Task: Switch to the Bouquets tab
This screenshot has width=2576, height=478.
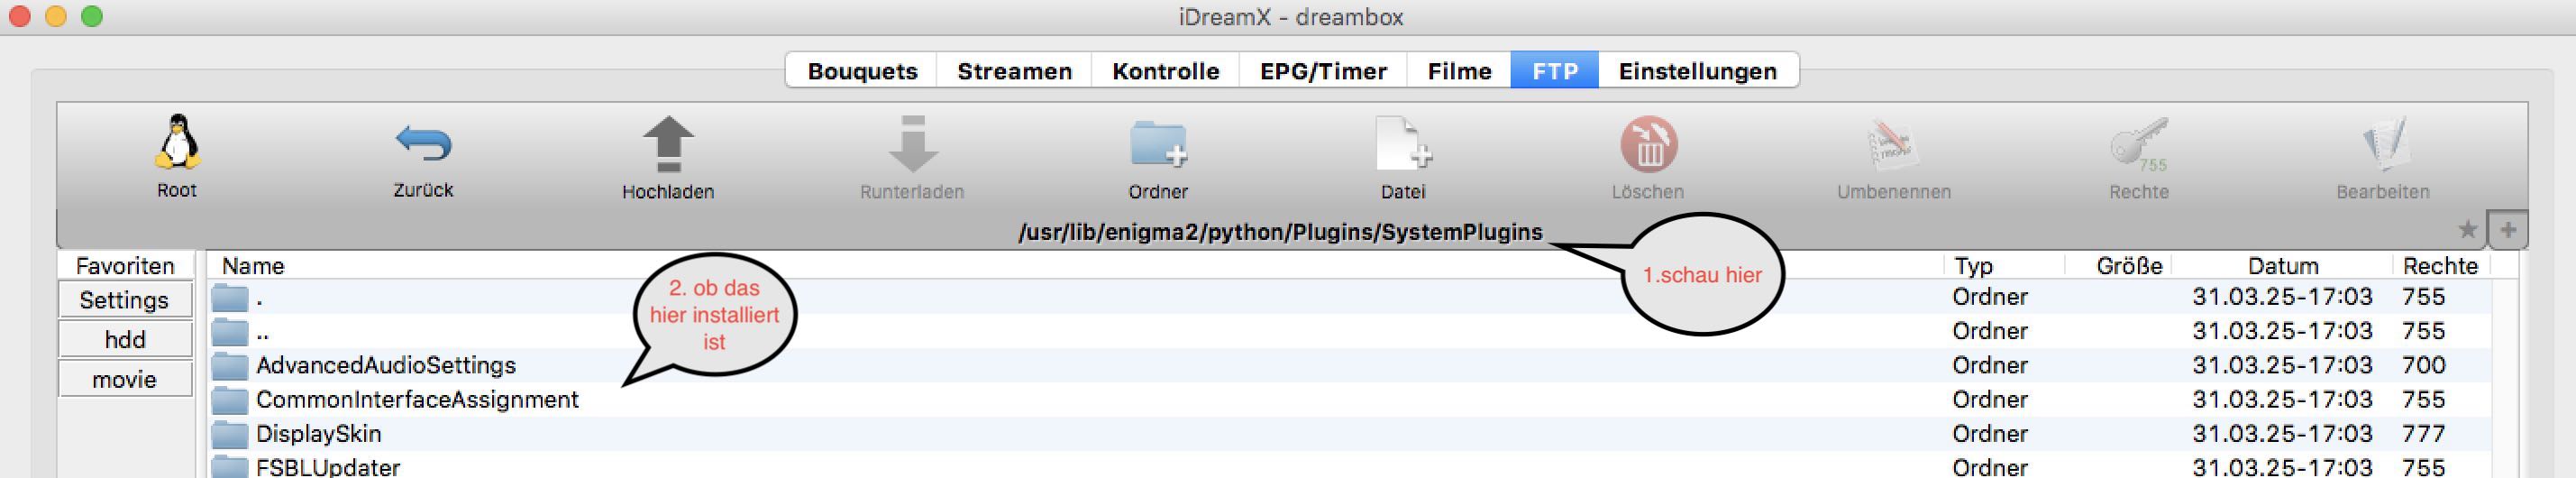Action: point(862,71)
